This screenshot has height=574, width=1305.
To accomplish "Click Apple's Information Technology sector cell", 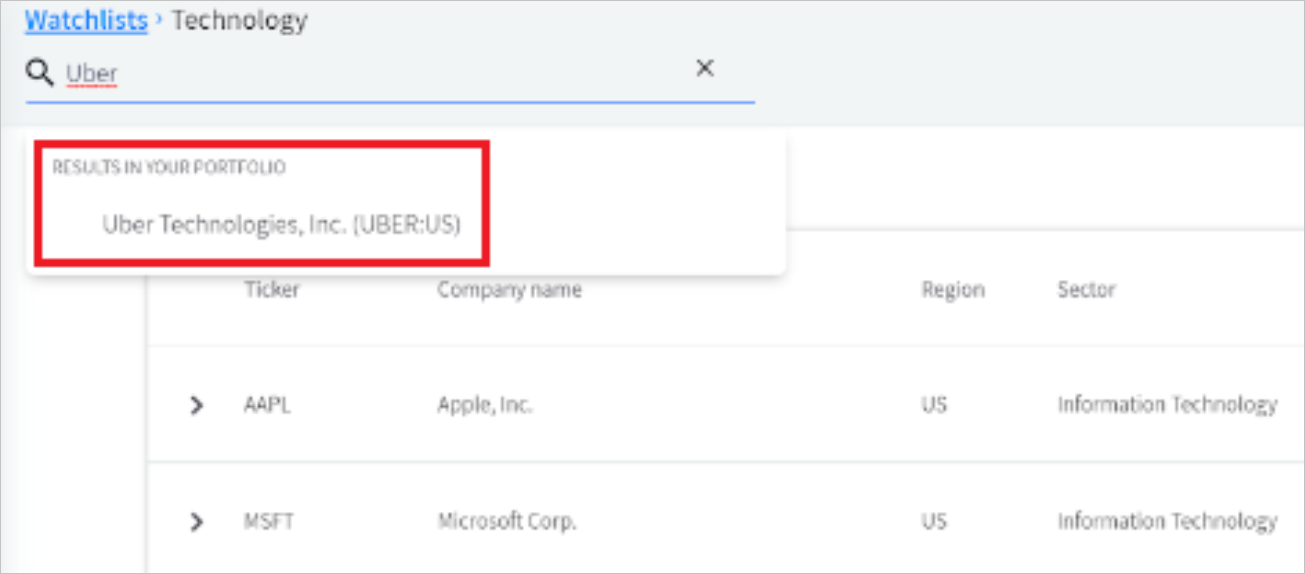I will pyautogui.click(x=1167, y=405).
